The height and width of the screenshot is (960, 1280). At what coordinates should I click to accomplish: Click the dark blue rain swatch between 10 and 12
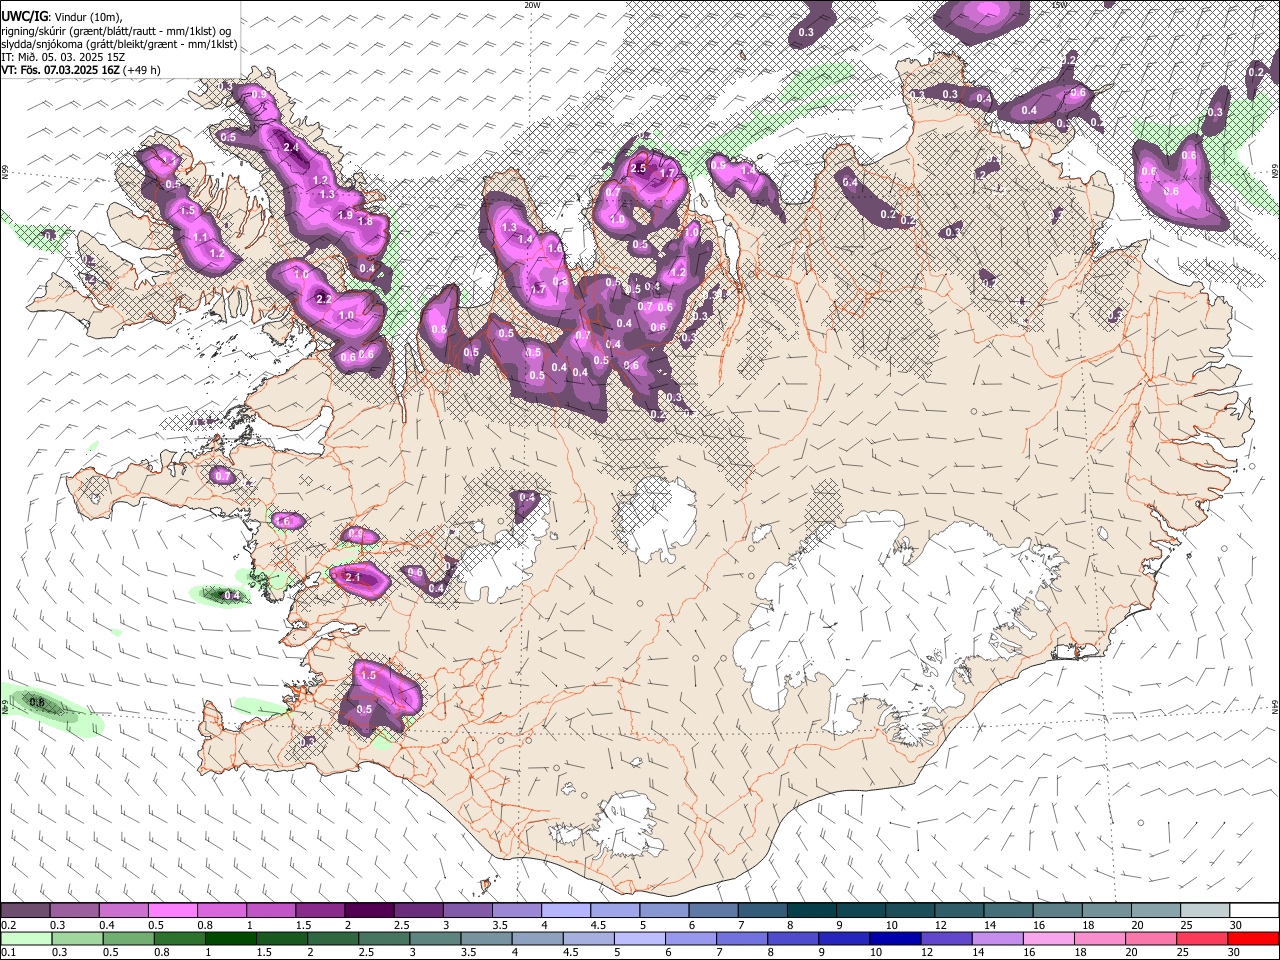pos(895,938)
